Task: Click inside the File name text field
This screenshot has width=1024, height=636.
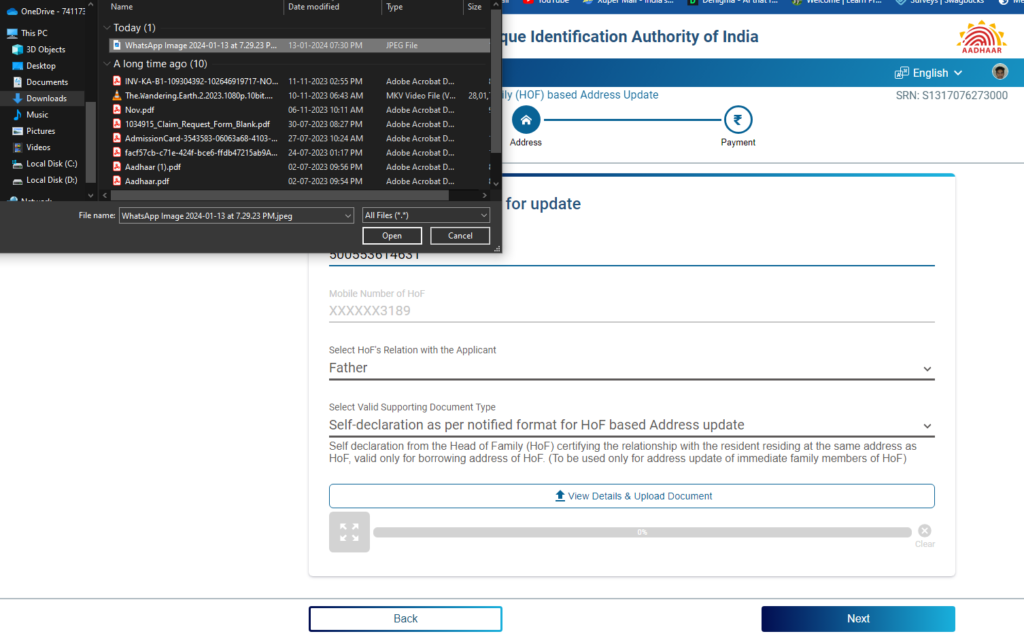Action: [231, 215]
